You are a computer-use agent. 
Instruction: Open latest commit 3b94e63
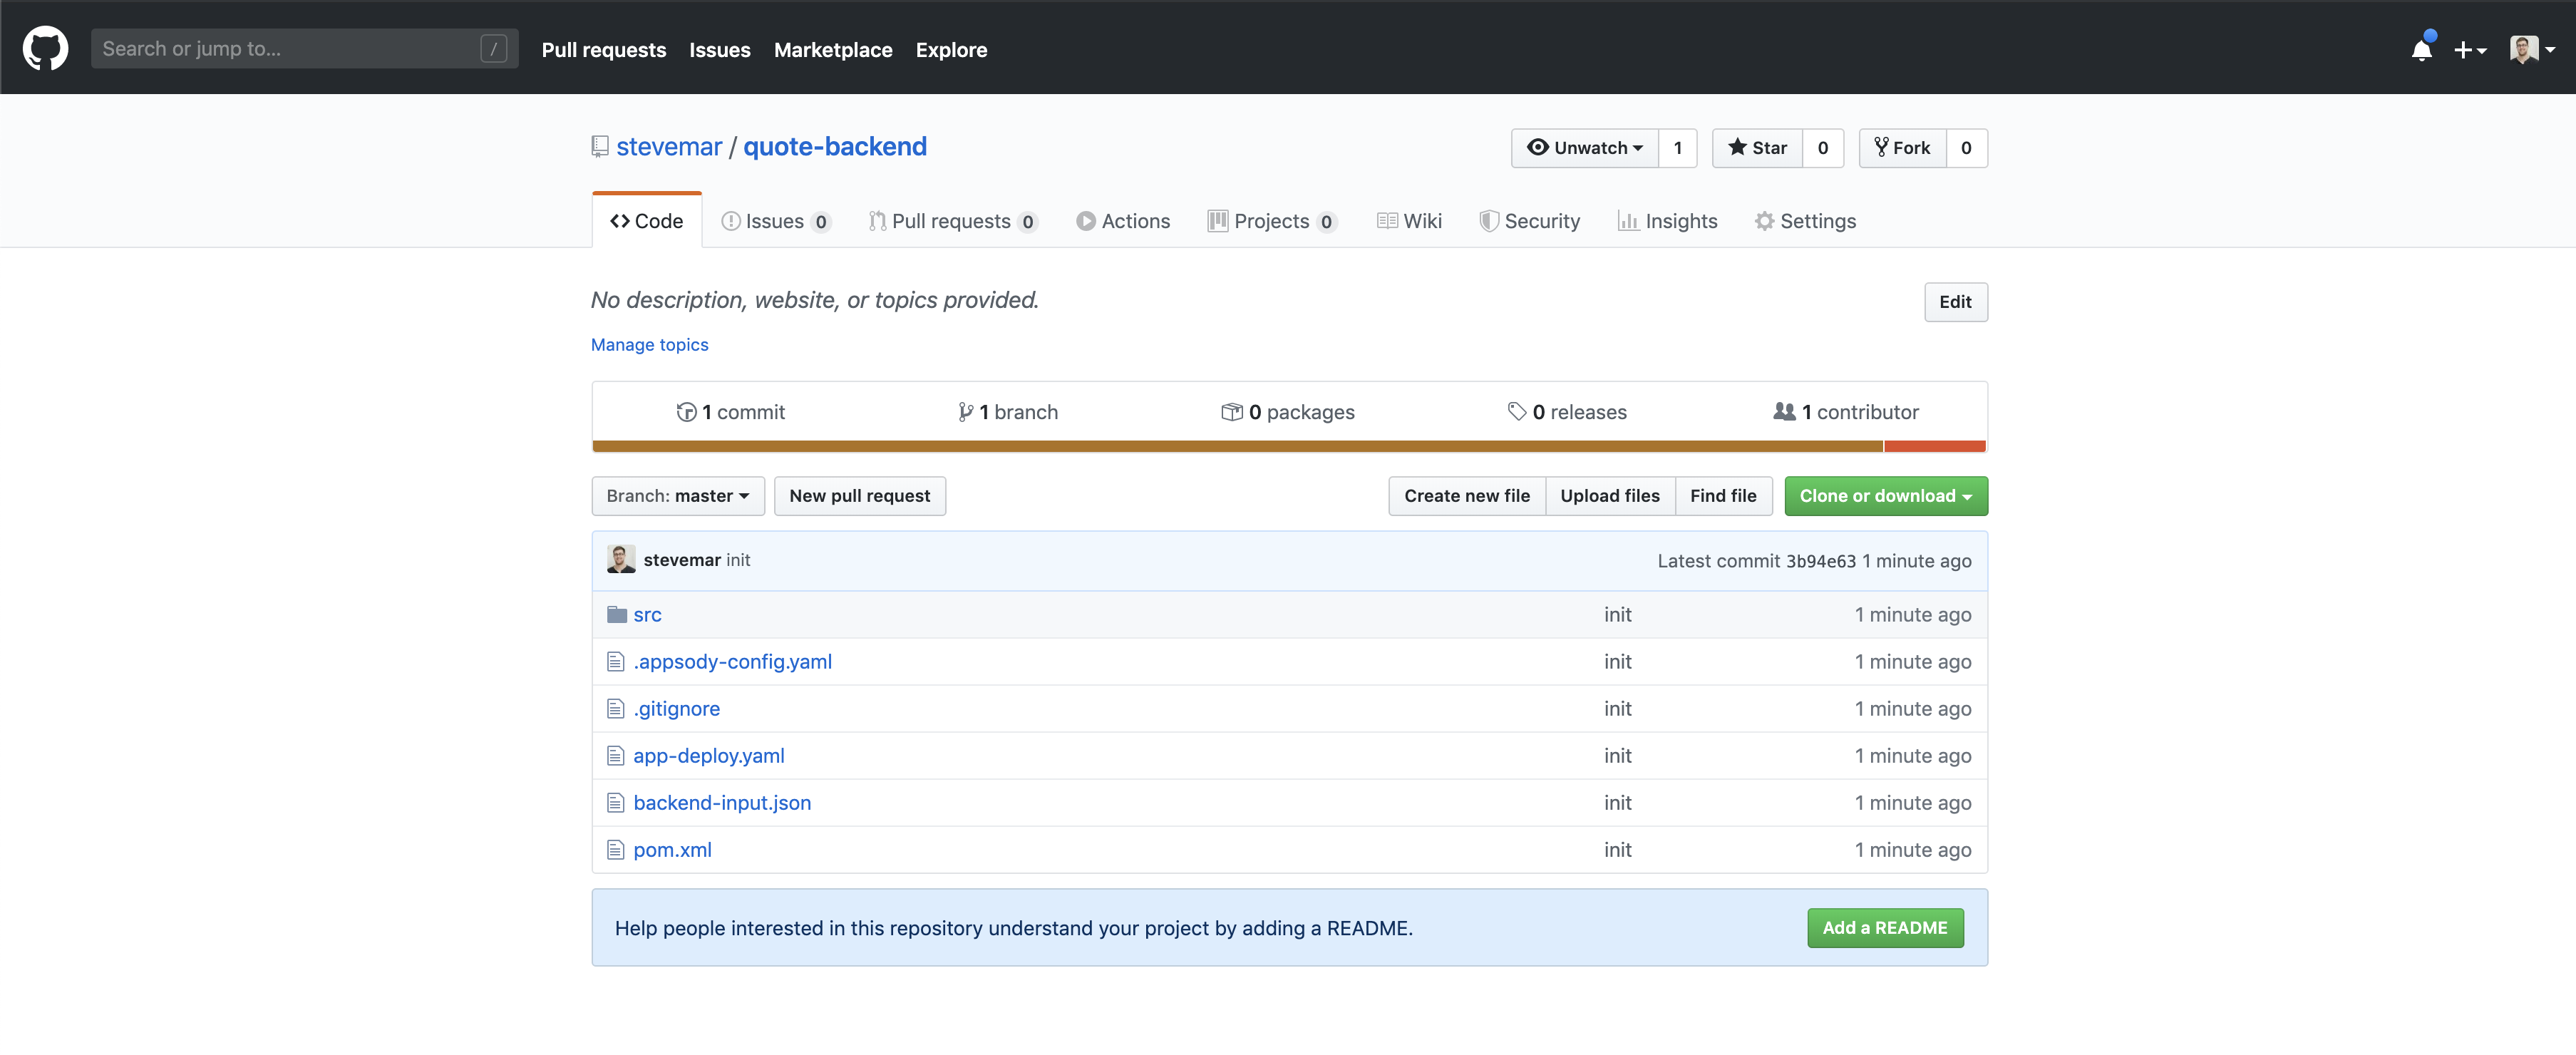tap(1820, 560)
